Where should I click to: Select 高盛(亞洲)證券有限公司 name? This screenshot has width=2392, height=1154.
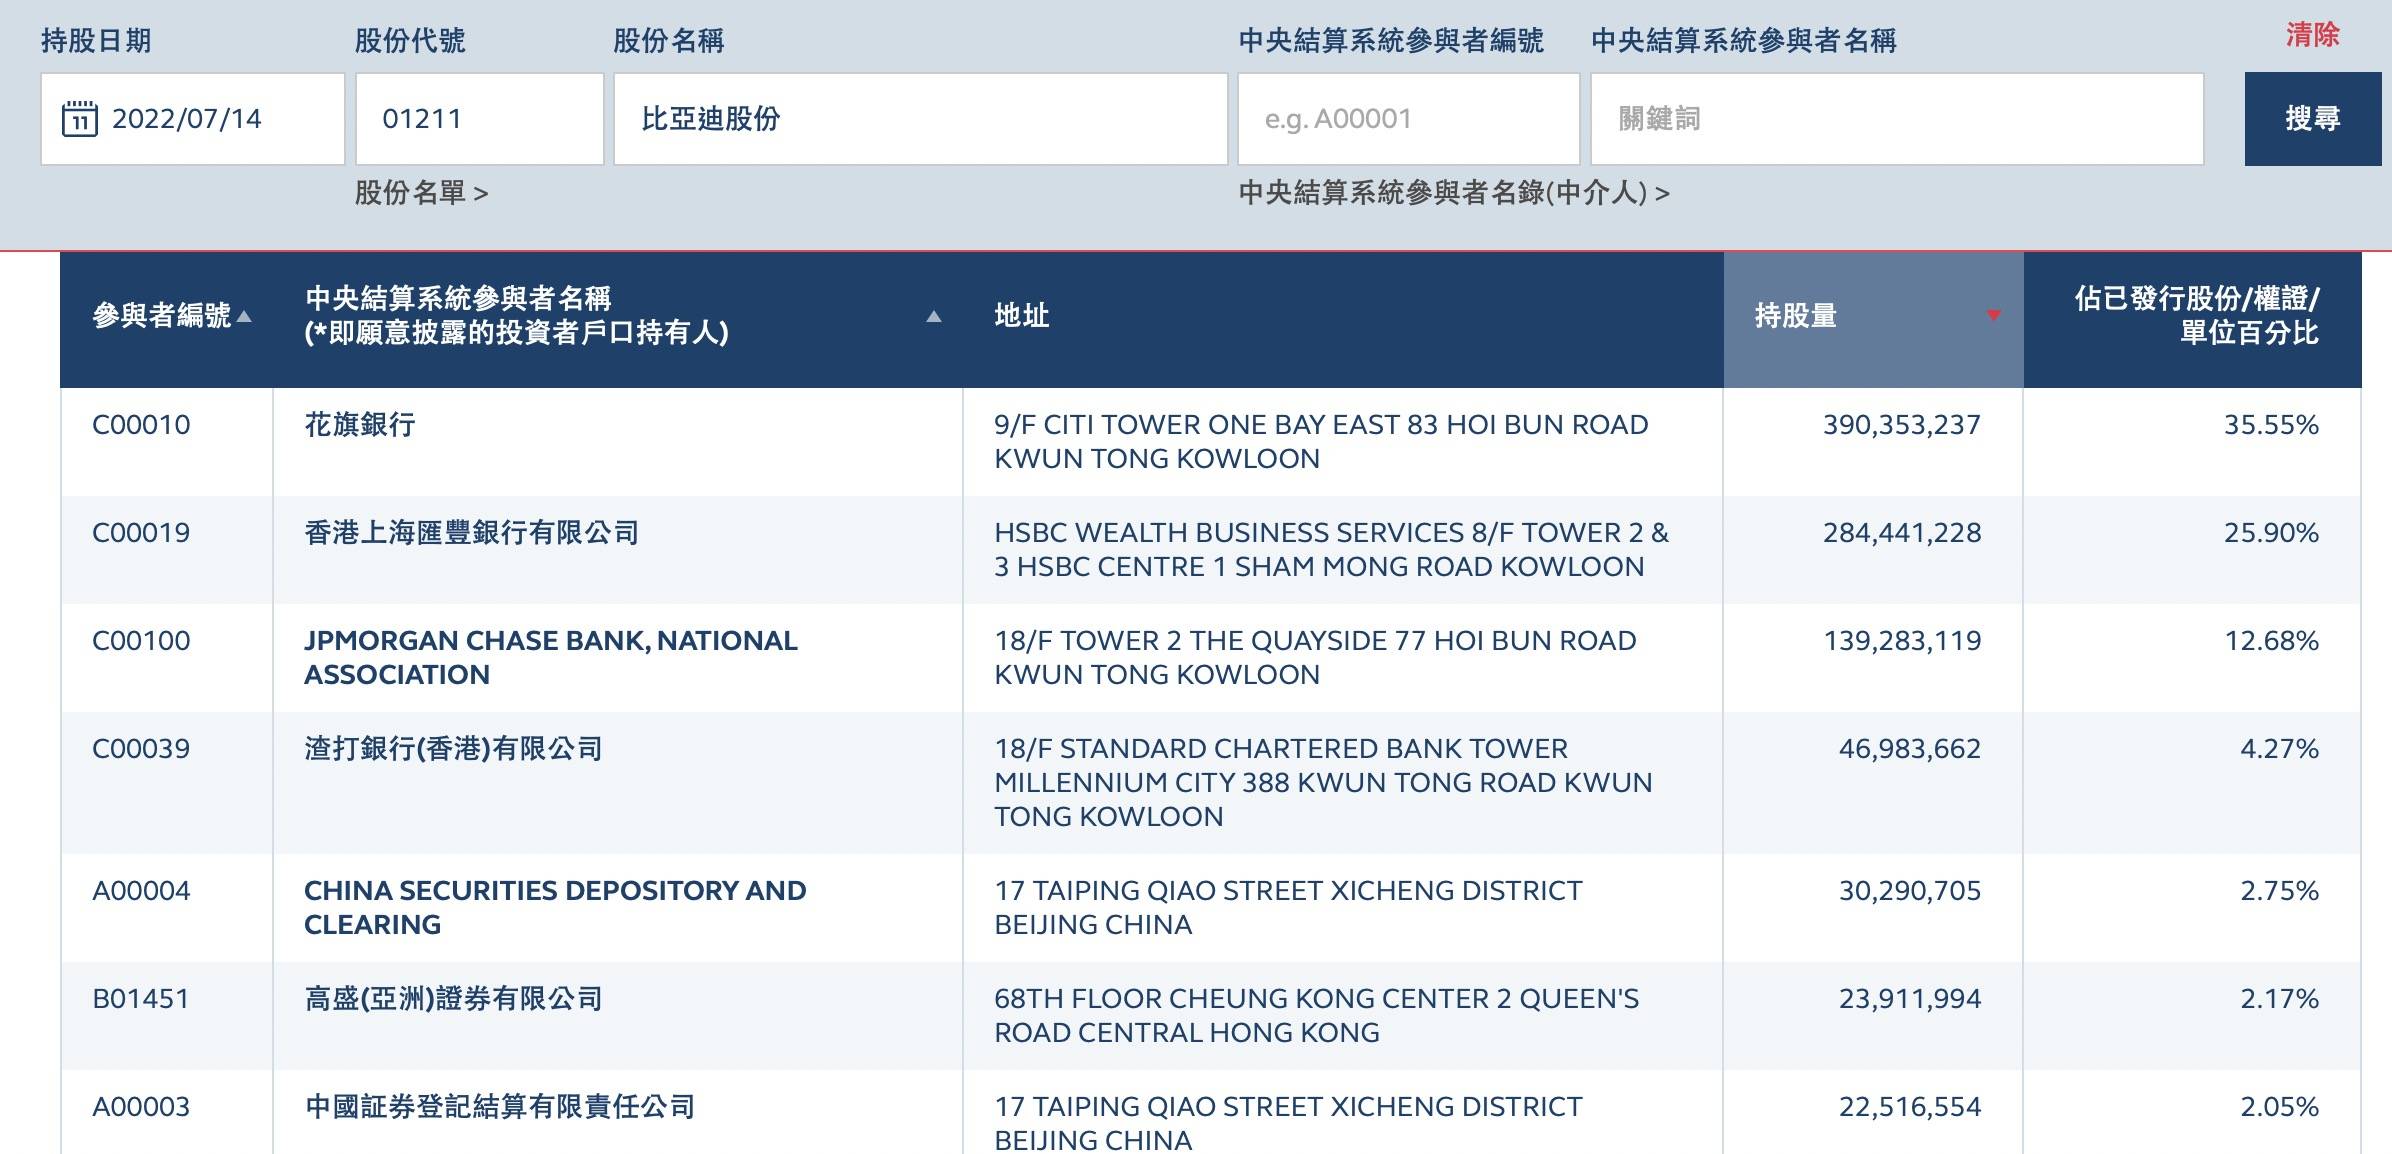point(453,999)
